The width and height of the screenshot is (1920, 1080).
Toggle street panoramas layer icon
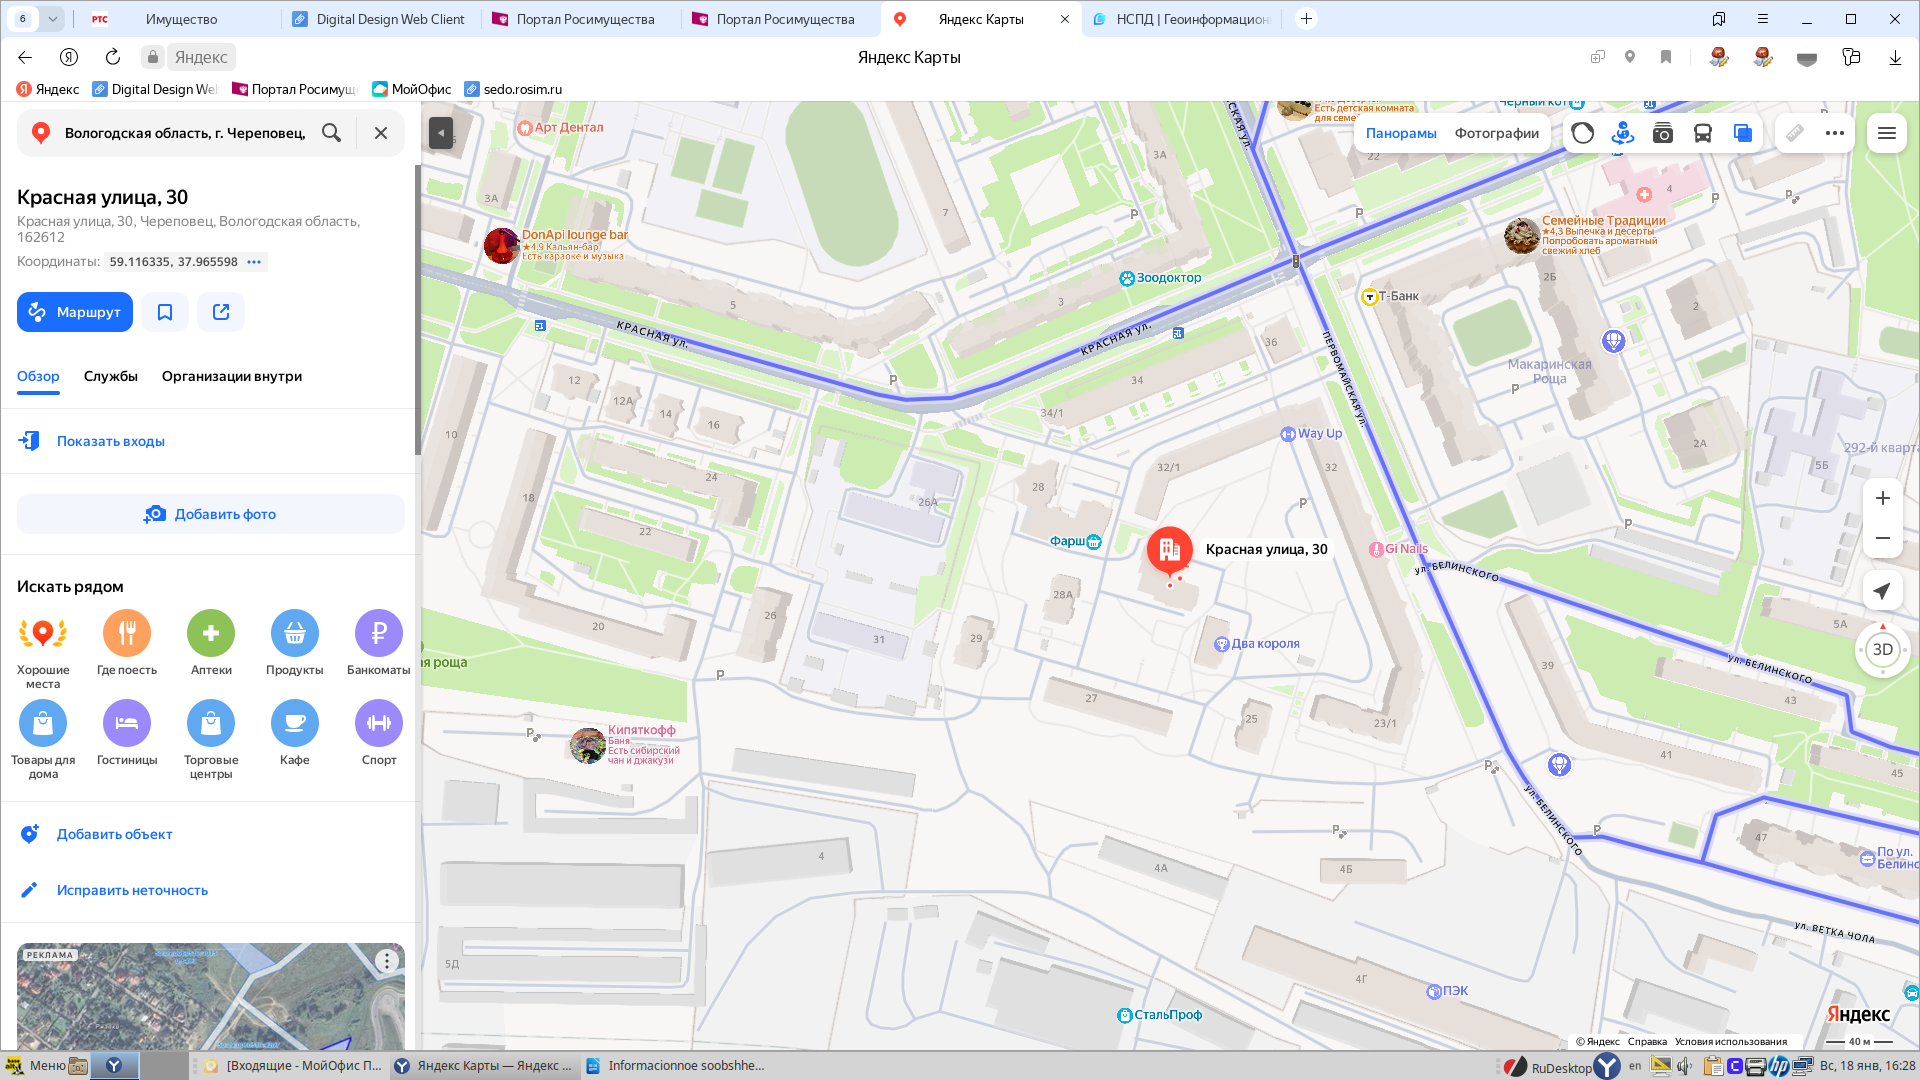tap(1622, 133)
